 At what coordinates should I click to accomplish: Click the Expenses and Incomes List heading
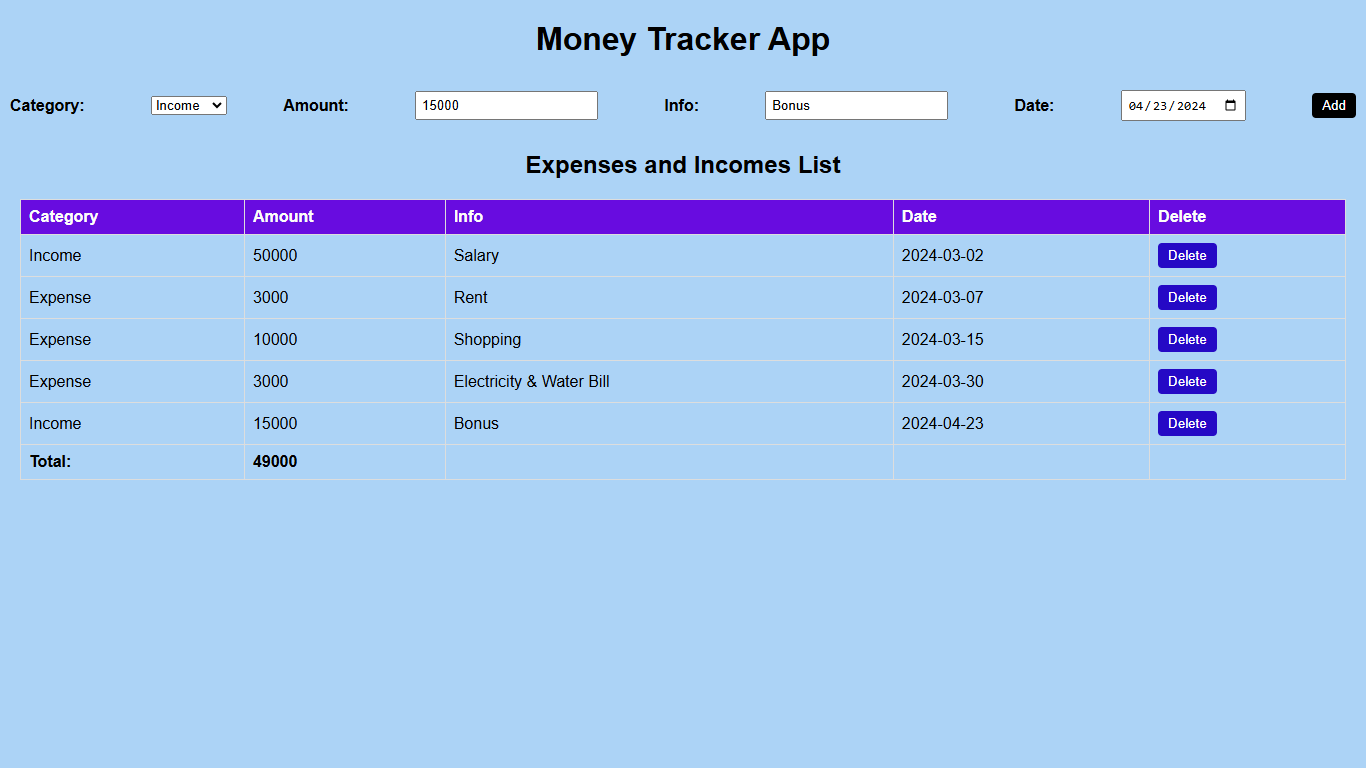(683, 165)
